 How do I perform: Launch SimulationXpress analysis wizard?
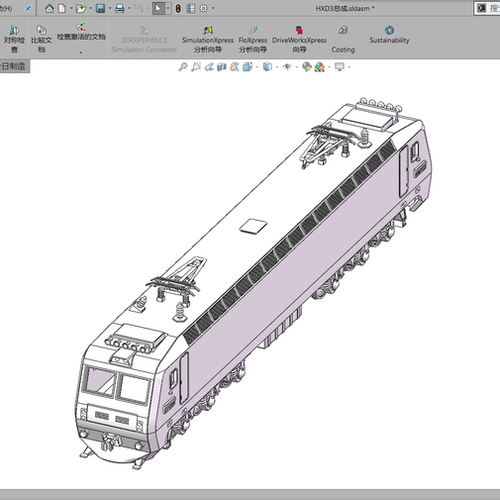pos(208,39)
